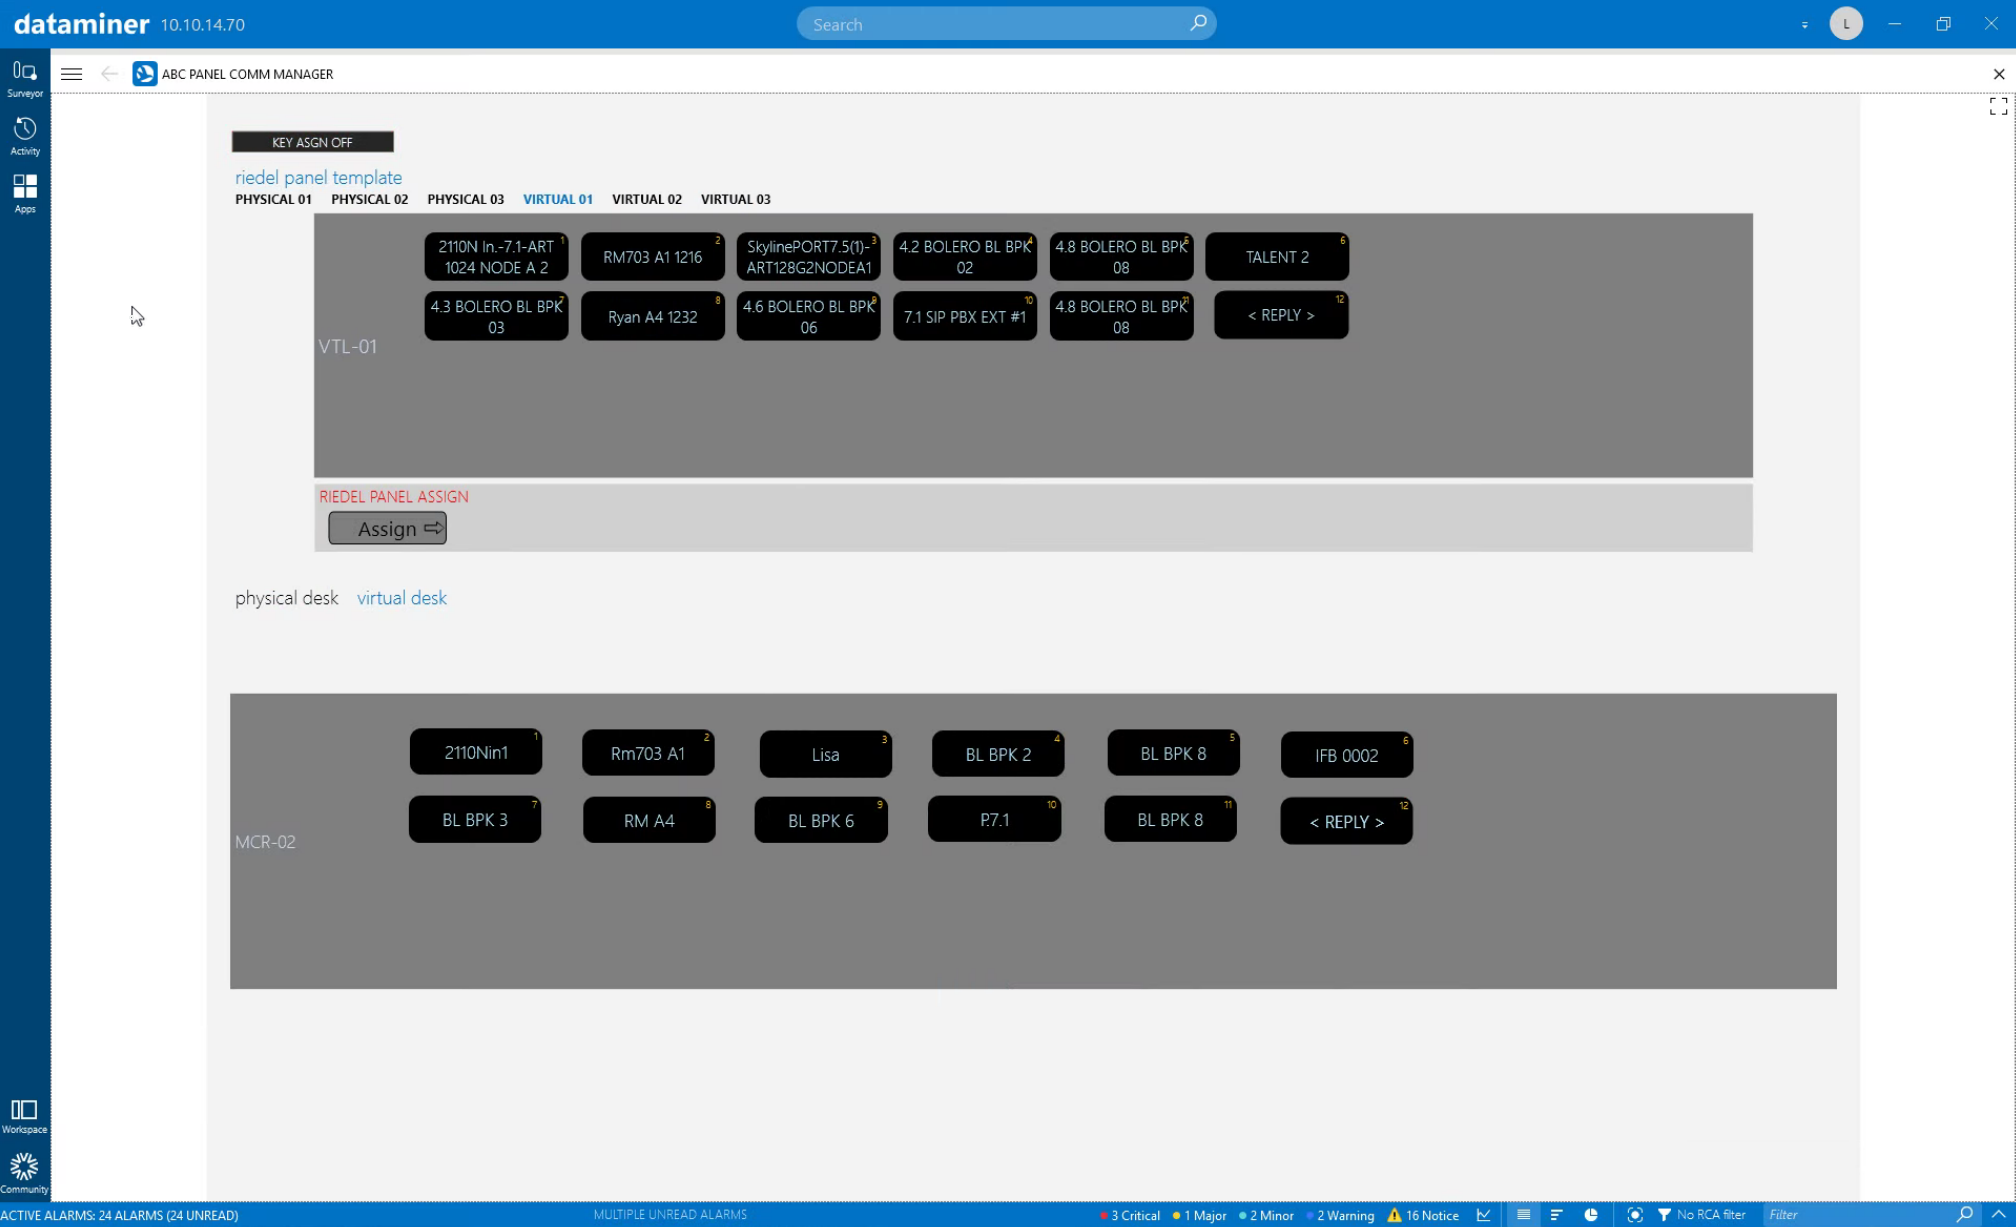Expand the small dropdown arrow beside avatar
The width and height of the screenshot is (2016, 1227).
click(1805, 25)
